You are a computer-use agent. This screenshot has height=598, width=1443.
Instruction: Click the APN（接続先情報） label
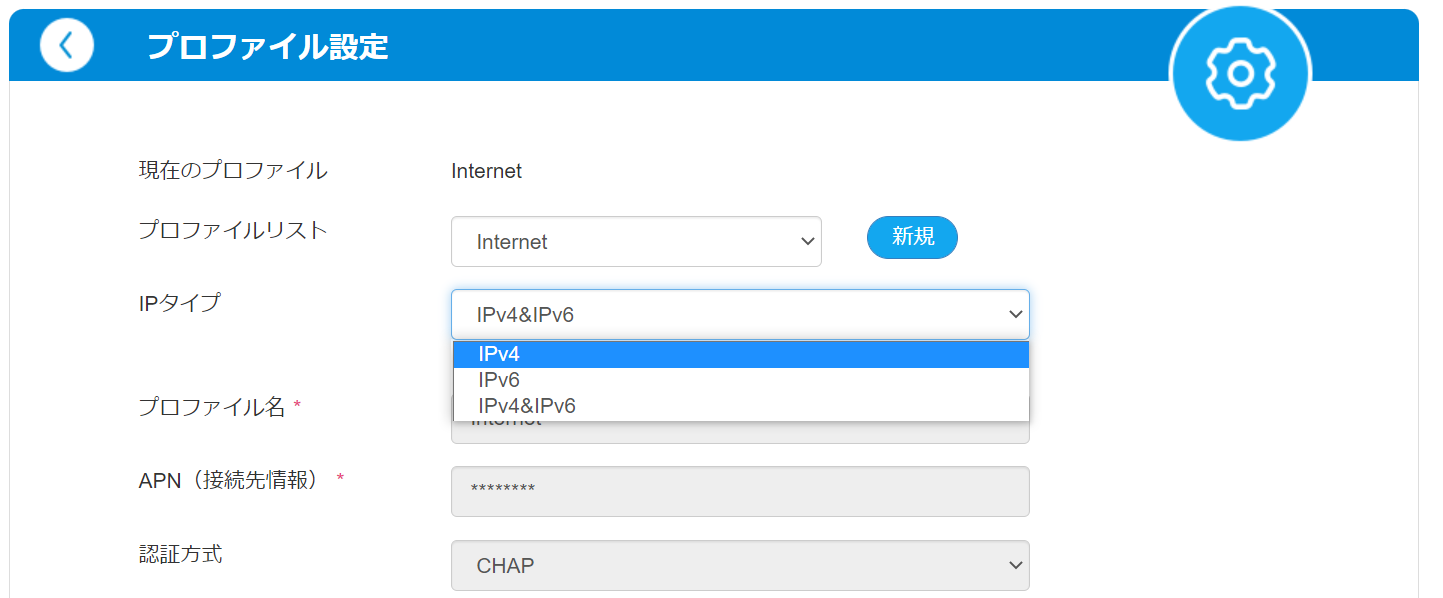tap(228, 480)
